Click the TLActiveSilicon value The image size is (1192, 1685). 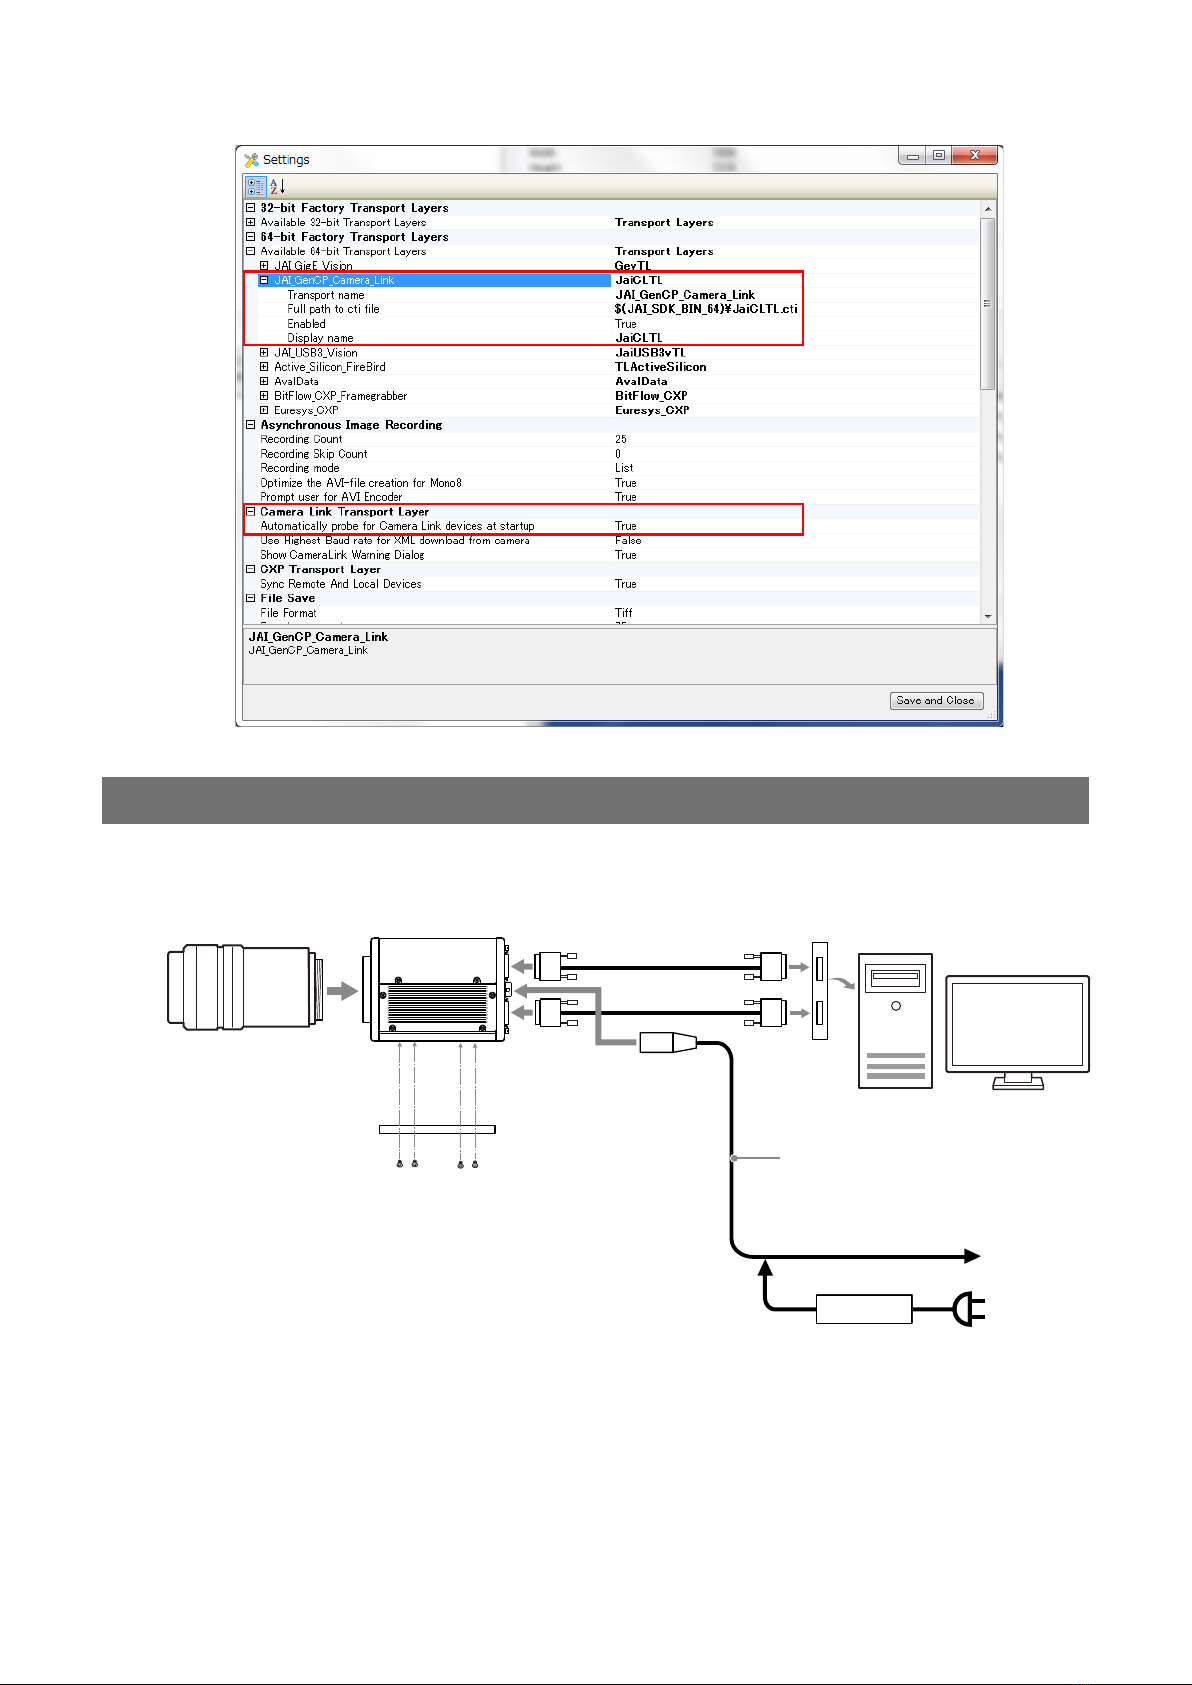pos(660,367)
